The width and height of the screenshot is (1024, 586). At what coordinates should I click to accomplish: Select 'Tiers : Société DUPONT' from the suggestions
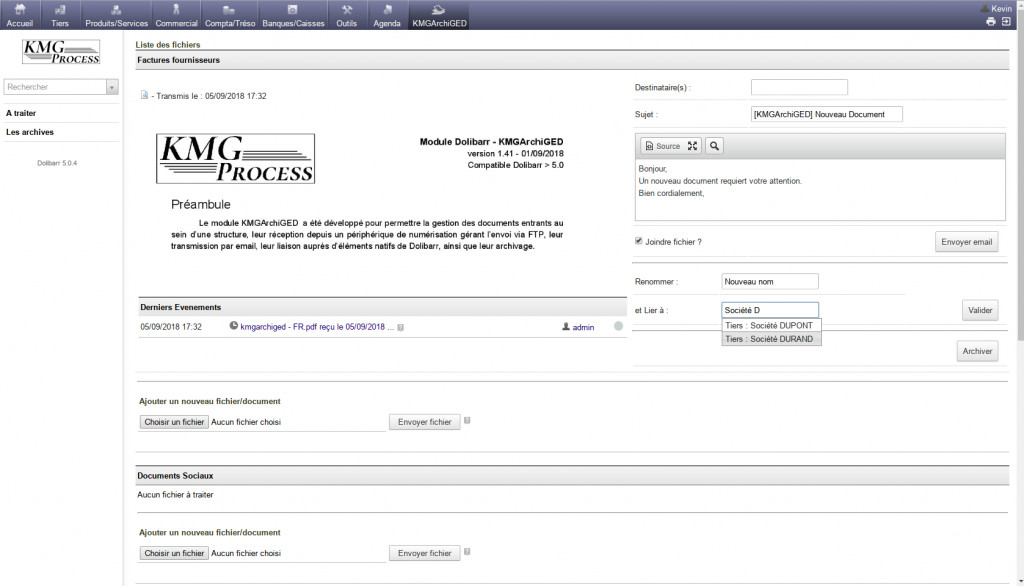point(770,326)
